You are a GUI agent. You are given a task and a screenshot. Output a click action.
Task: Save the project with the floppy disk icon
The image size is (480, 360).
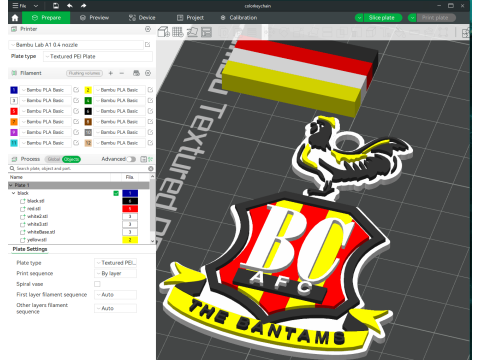click(56, 6)
